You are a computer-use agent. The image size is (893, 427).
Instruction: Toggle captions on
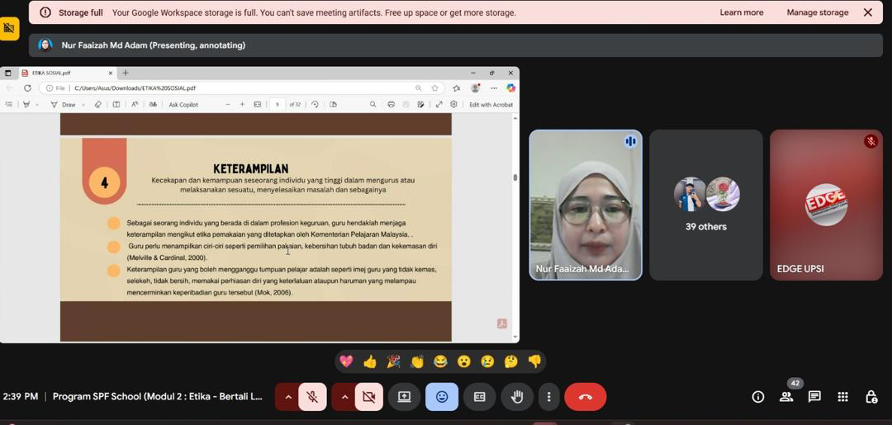pyautogui.click(x=479, y=397)
